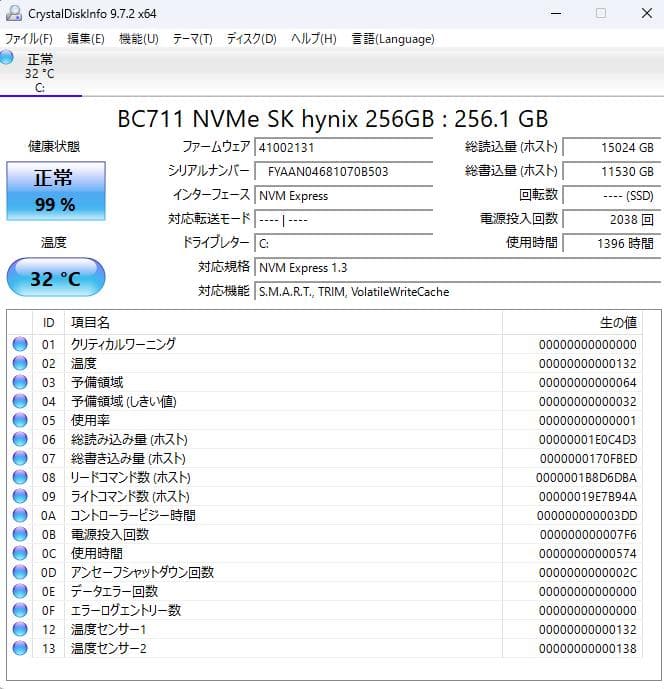Open the 編集(E) menu

coord(86,39)
